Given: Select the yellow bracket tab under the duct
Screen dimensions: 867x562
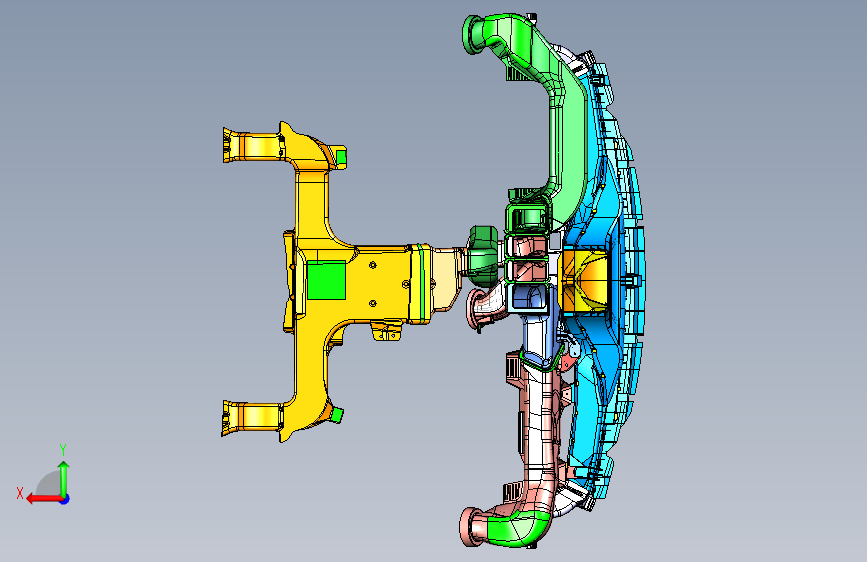Looking at the screenshot, I should 386,331.
